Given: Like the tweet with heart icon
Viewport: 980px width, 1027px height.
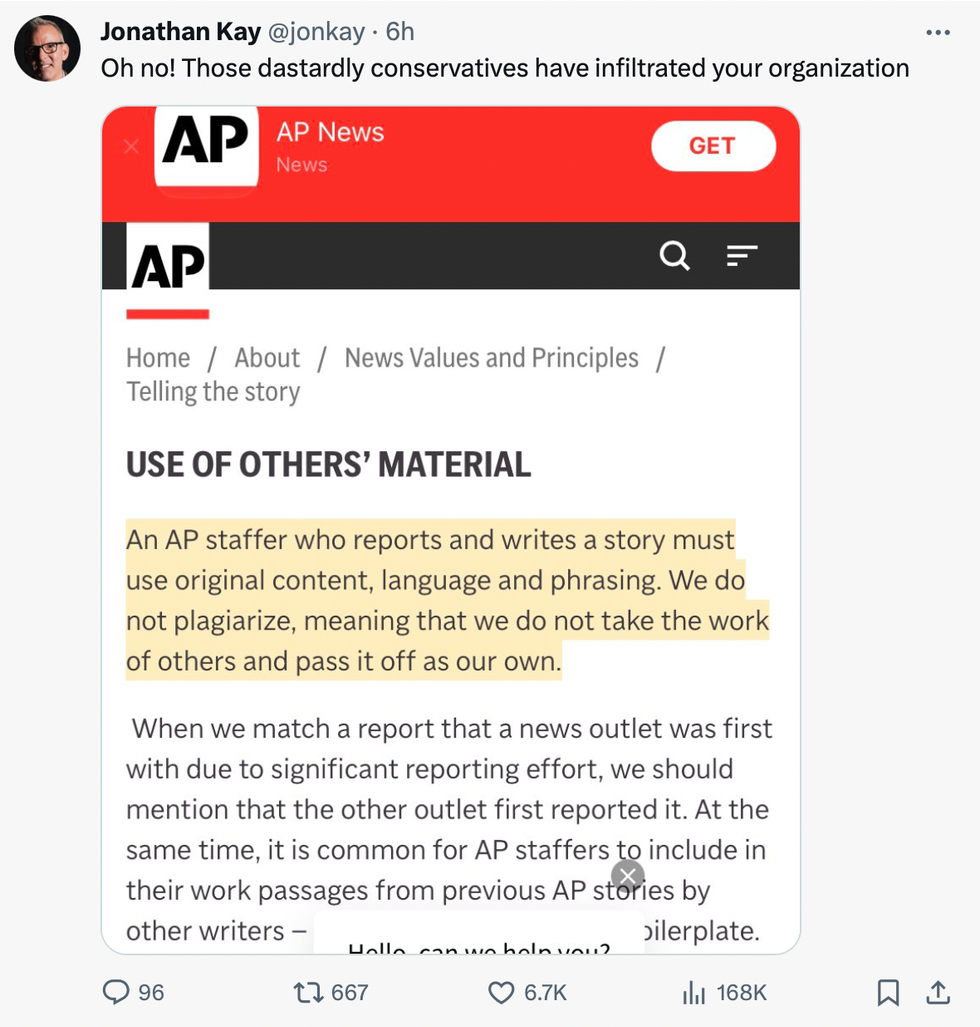Looking at the screenshot, I should pyautogui.click(x=501, y=992).
